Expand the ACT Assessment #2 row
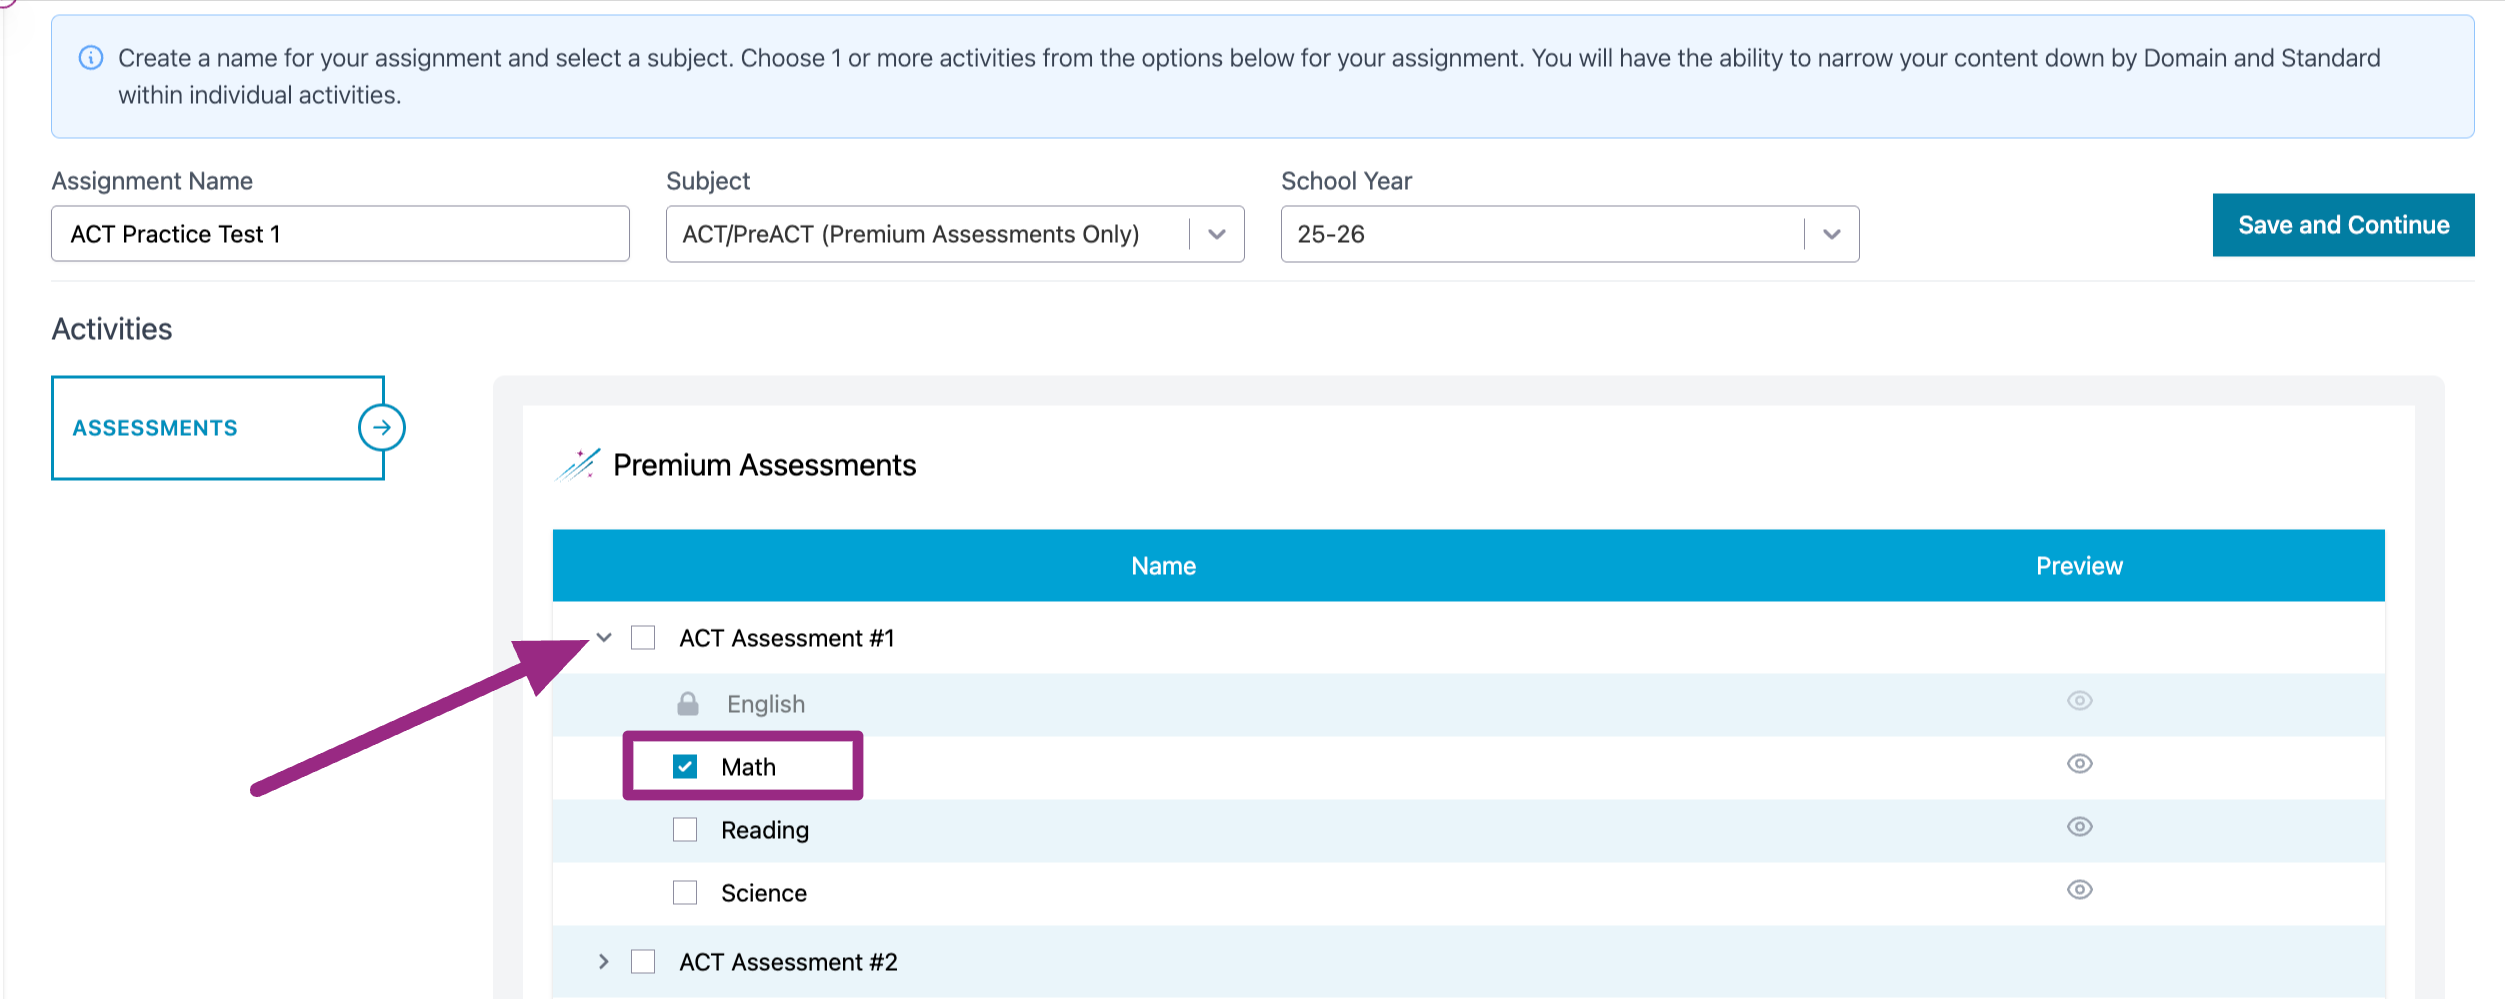2505x999 pixels. (604, 962)
